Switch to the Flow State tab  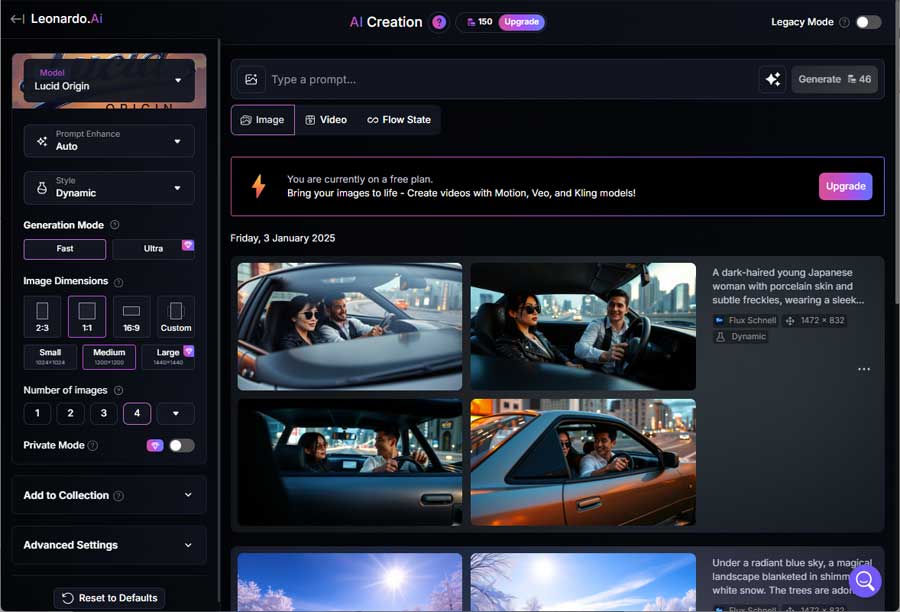tap(399, 120)
